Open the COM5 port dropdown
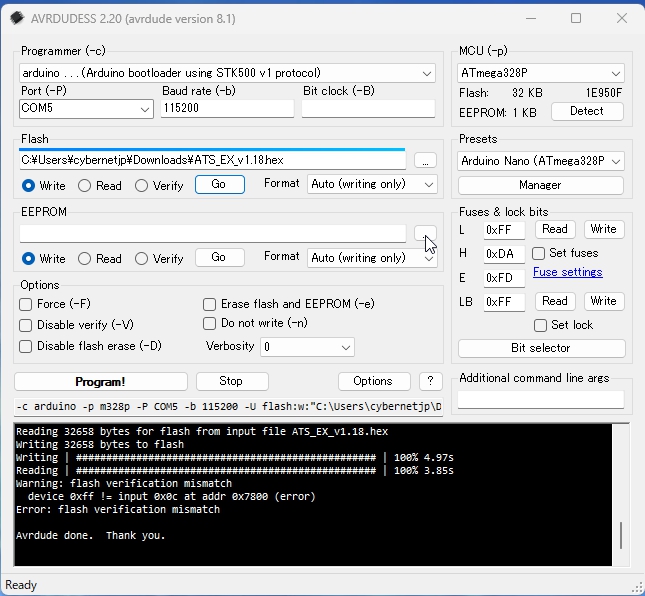Image resolution: width=645 pixels, height=596 pixels. 144,108
